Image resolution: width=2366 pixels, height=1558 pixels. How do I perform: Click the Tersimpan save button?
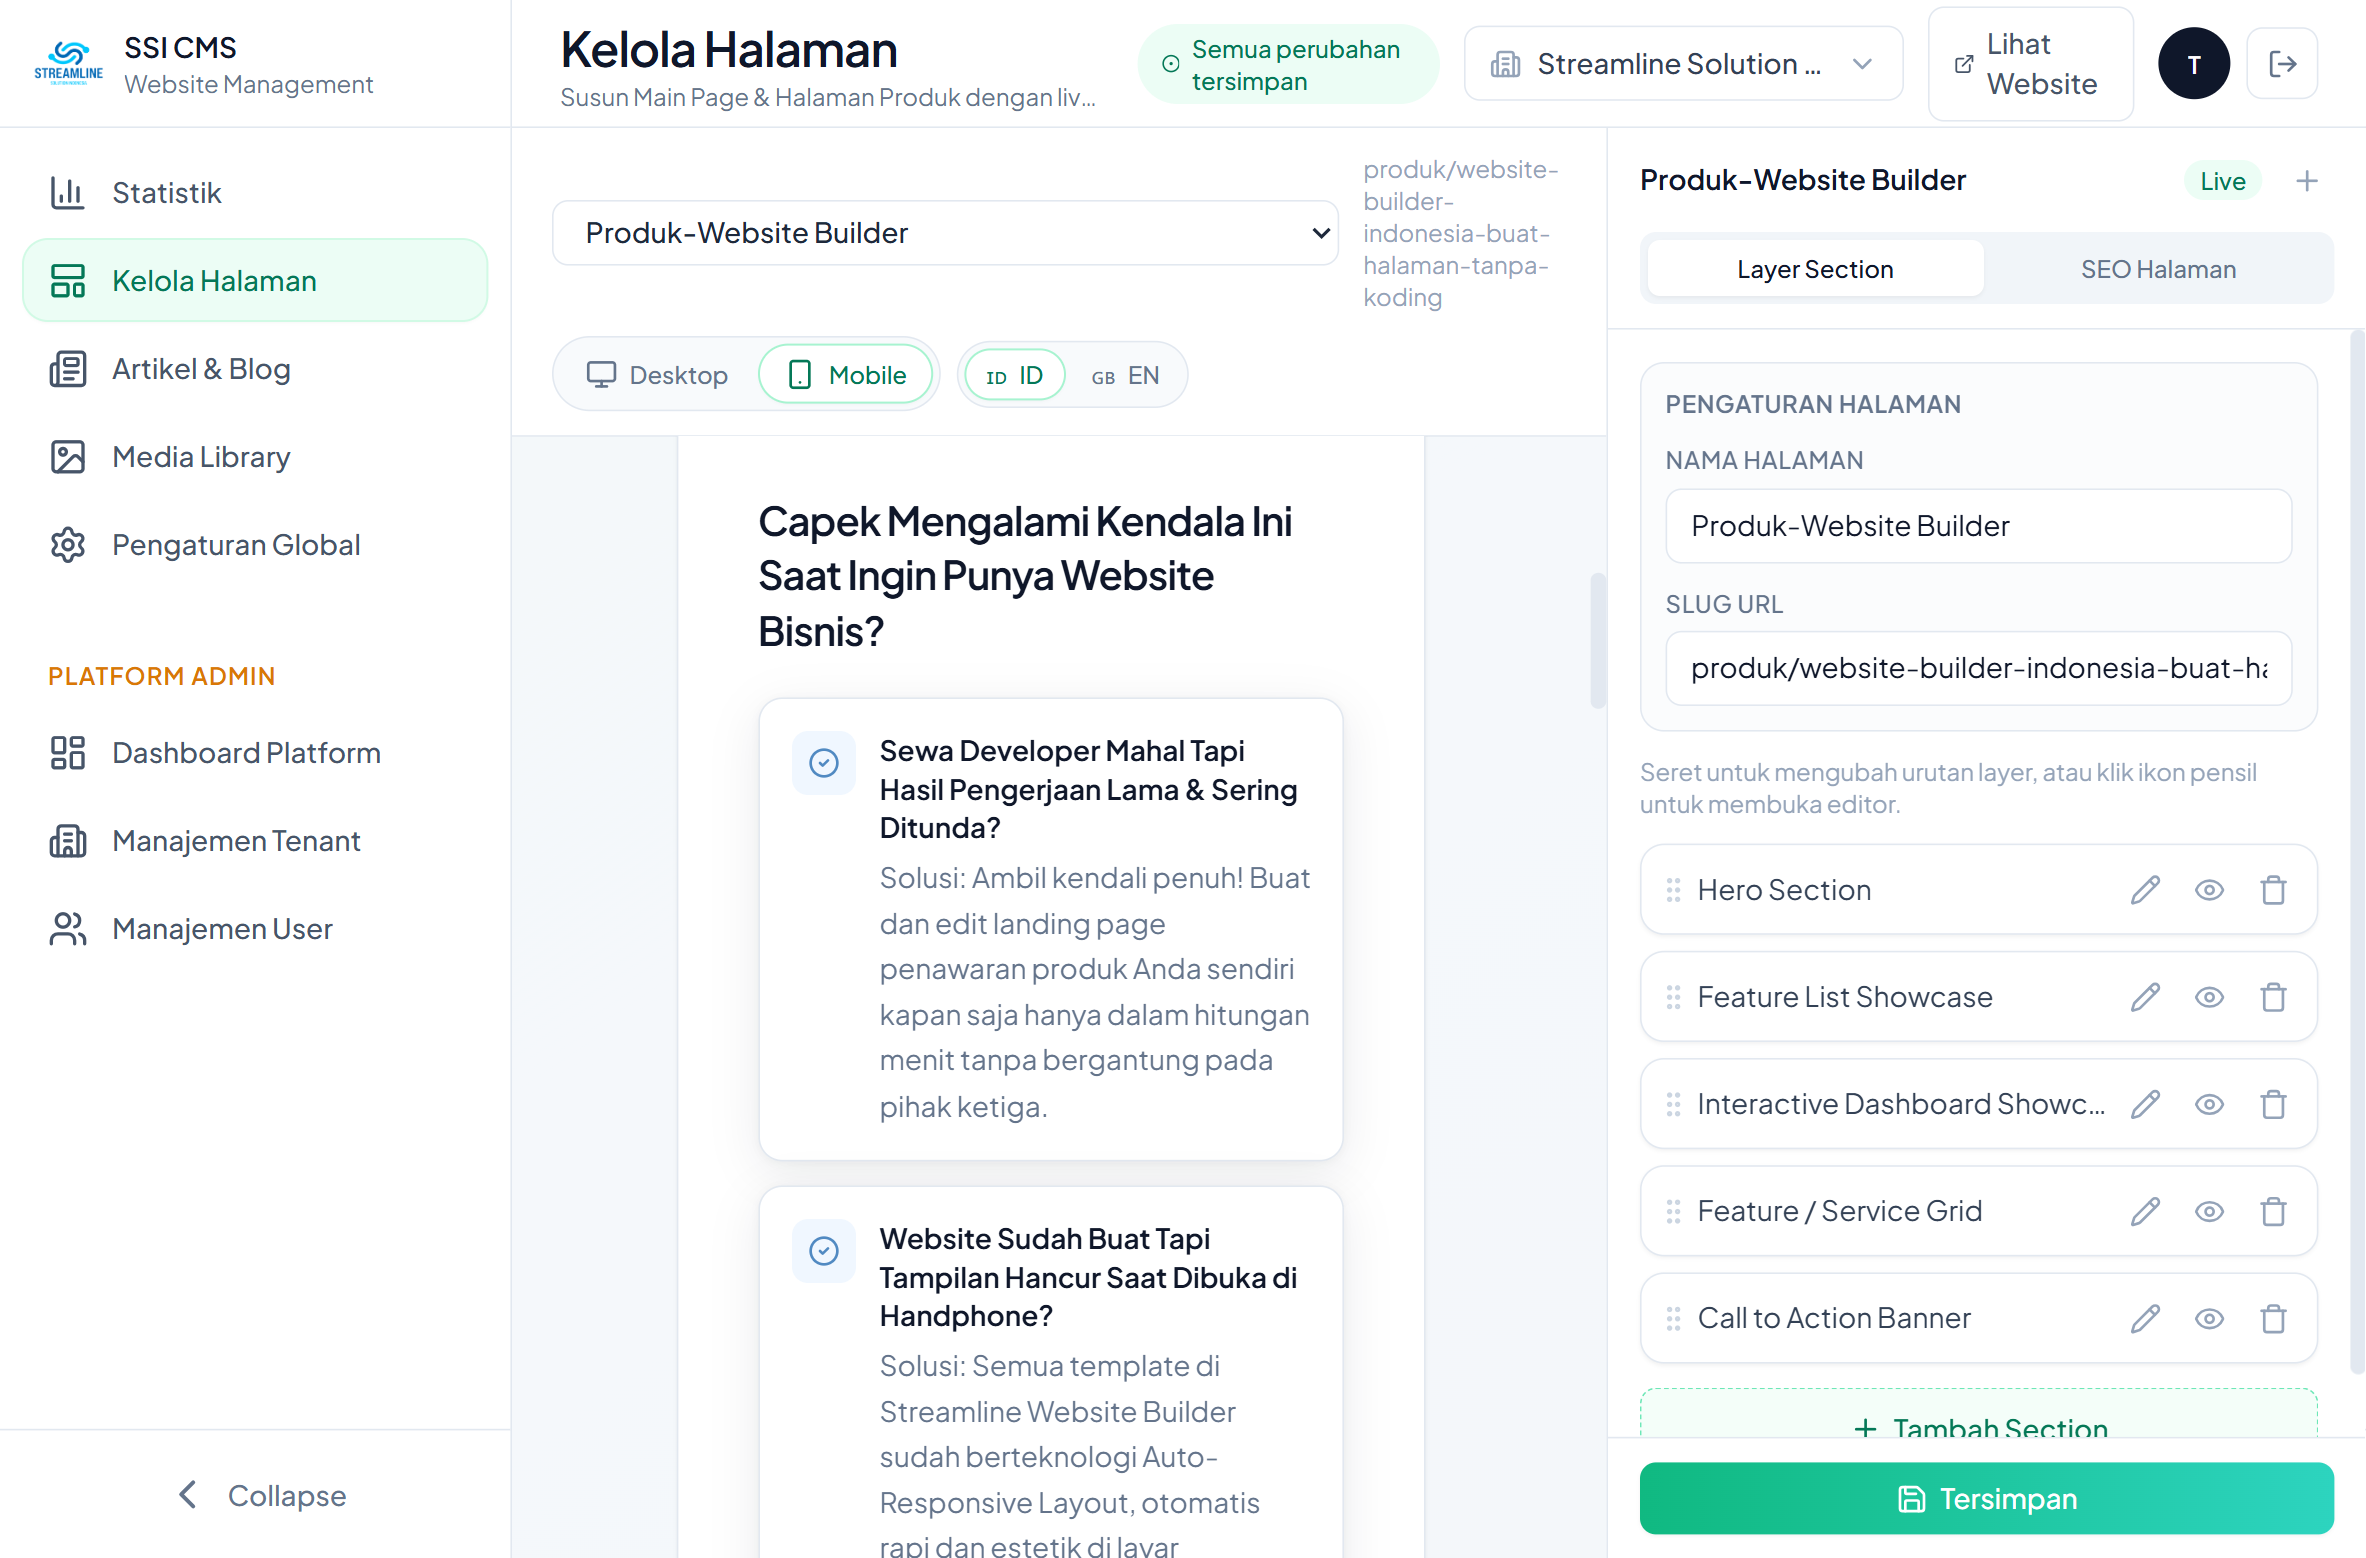click(x=1986, y=1498)
